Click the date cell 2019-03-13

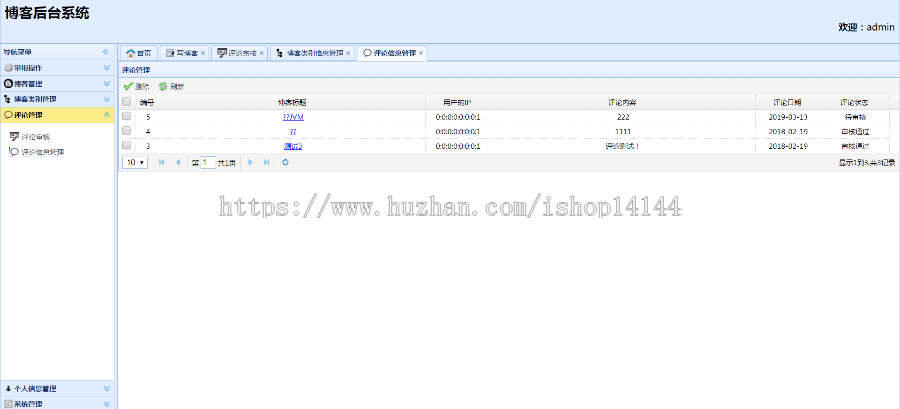788,117
